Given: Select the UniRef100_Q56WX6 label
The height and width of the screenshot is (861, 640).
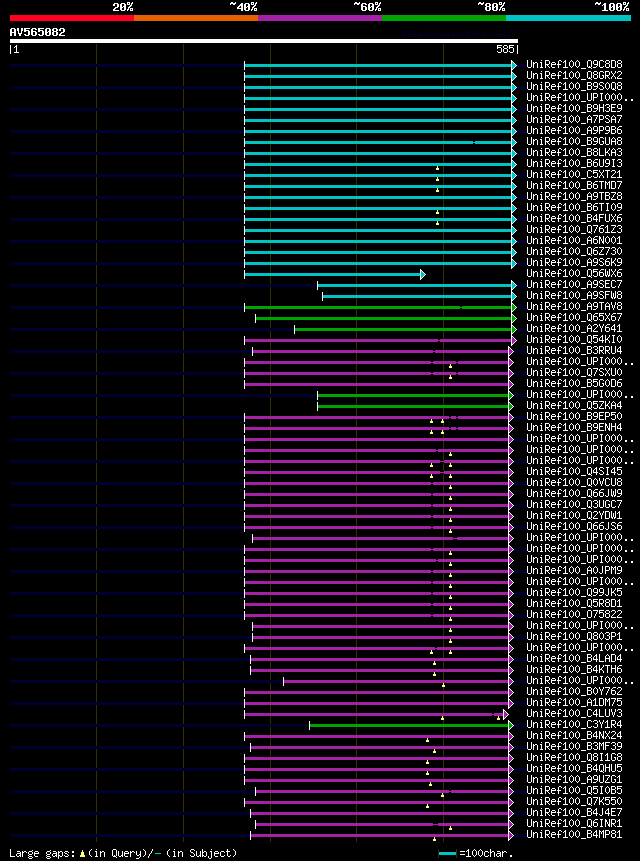Looking at the screenshot, I should 574,273.
